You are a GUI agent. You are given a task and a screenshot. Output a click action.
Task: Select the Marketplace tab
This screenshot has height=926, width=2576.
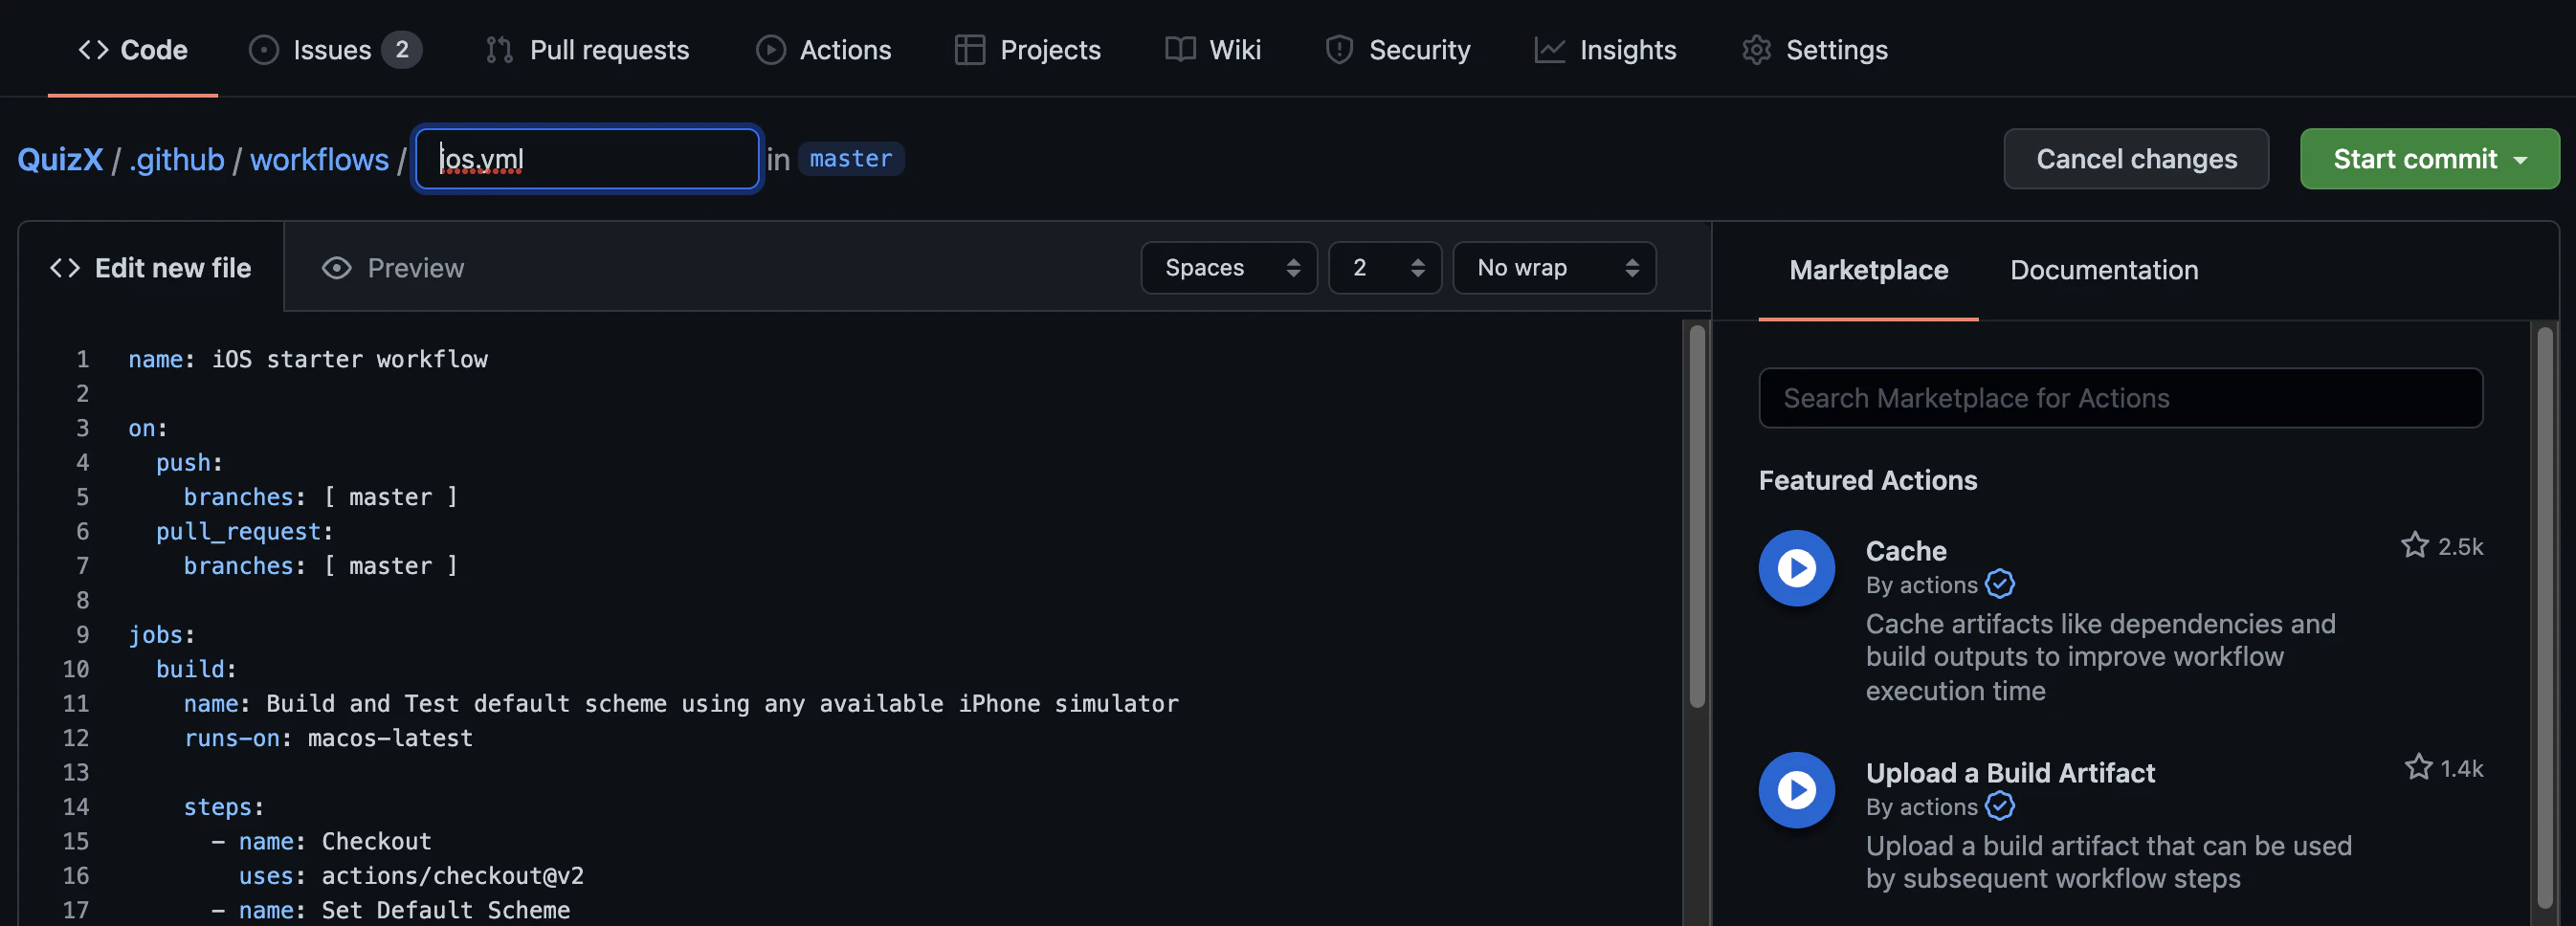tap(1868, 269)
